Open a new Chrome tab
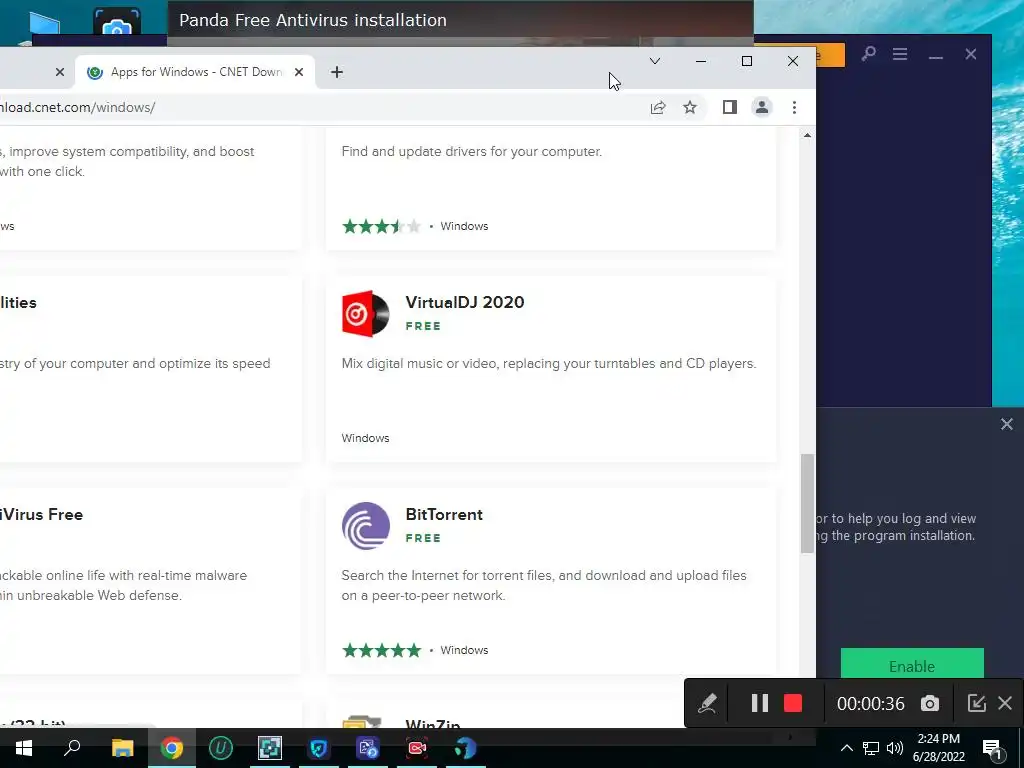Image resolution: width=1024 pixels, height=768 pixels. point(336,72)
